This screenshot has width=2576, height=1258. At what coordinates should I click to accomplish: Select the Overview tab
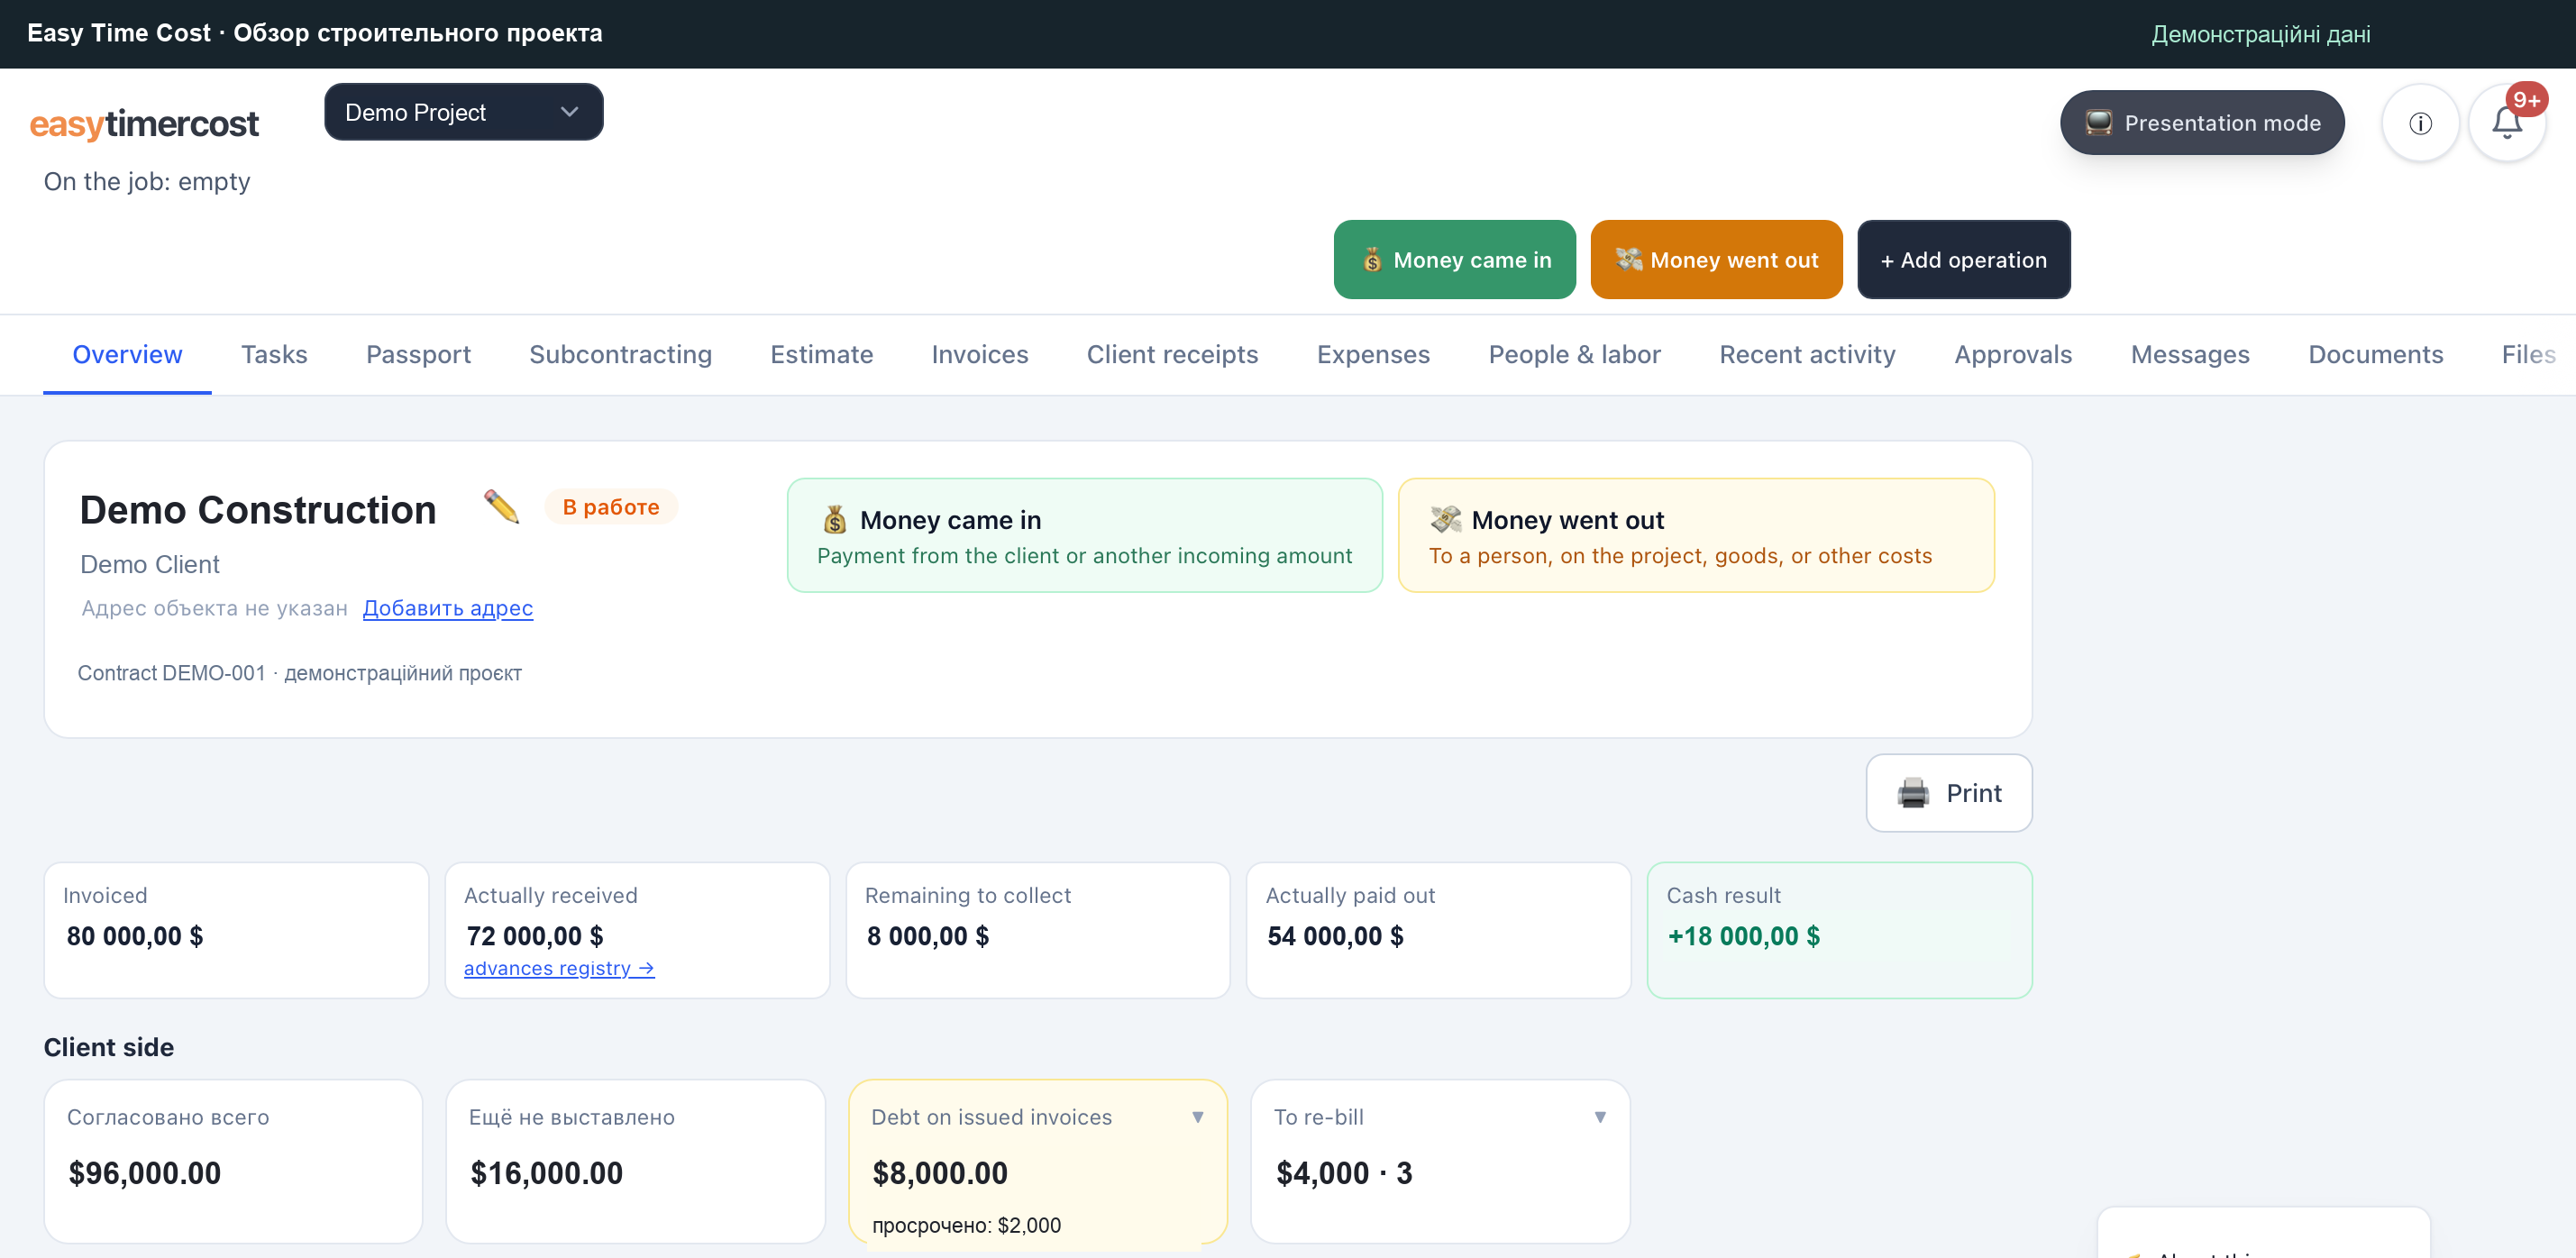(127, 355)
